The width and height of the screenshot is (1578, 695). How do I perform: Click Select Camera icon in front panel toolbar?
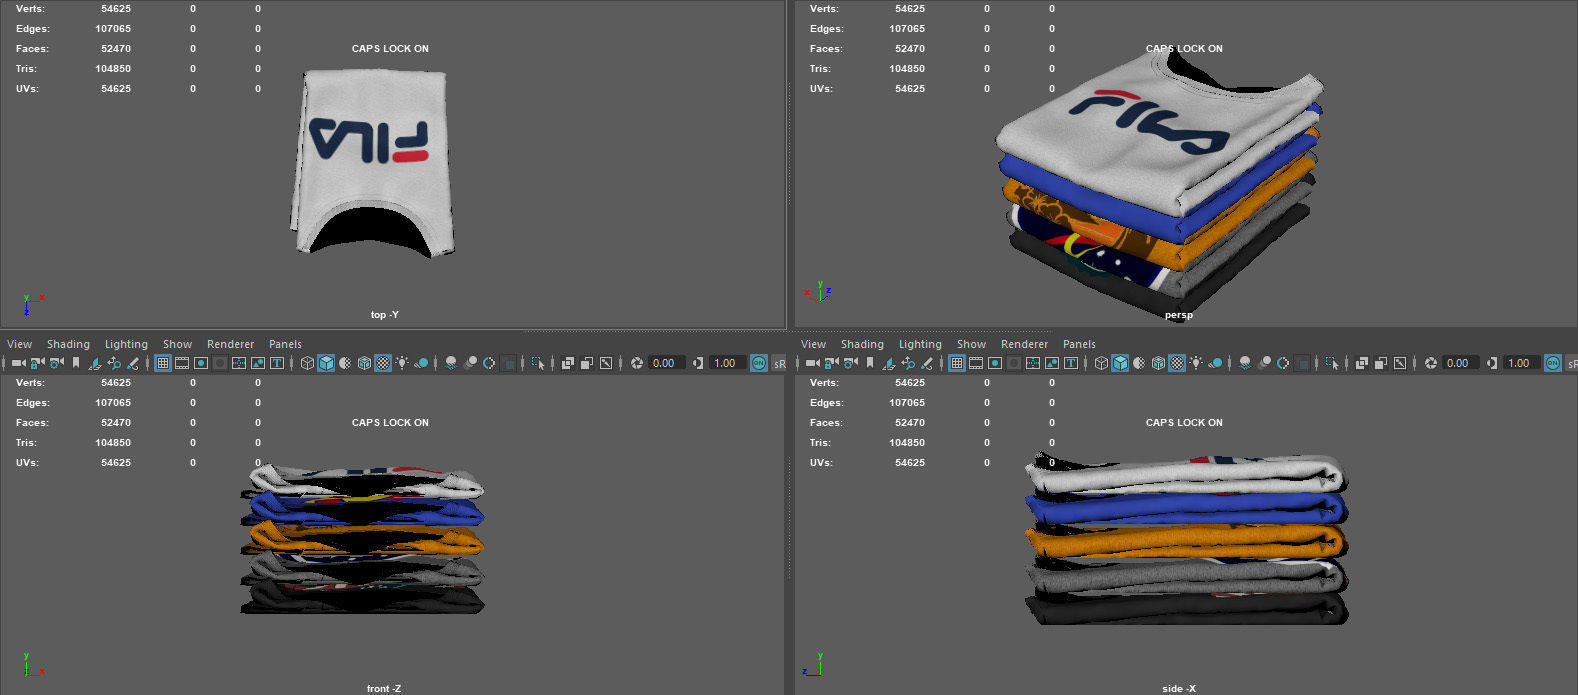(x=18, y=363)
